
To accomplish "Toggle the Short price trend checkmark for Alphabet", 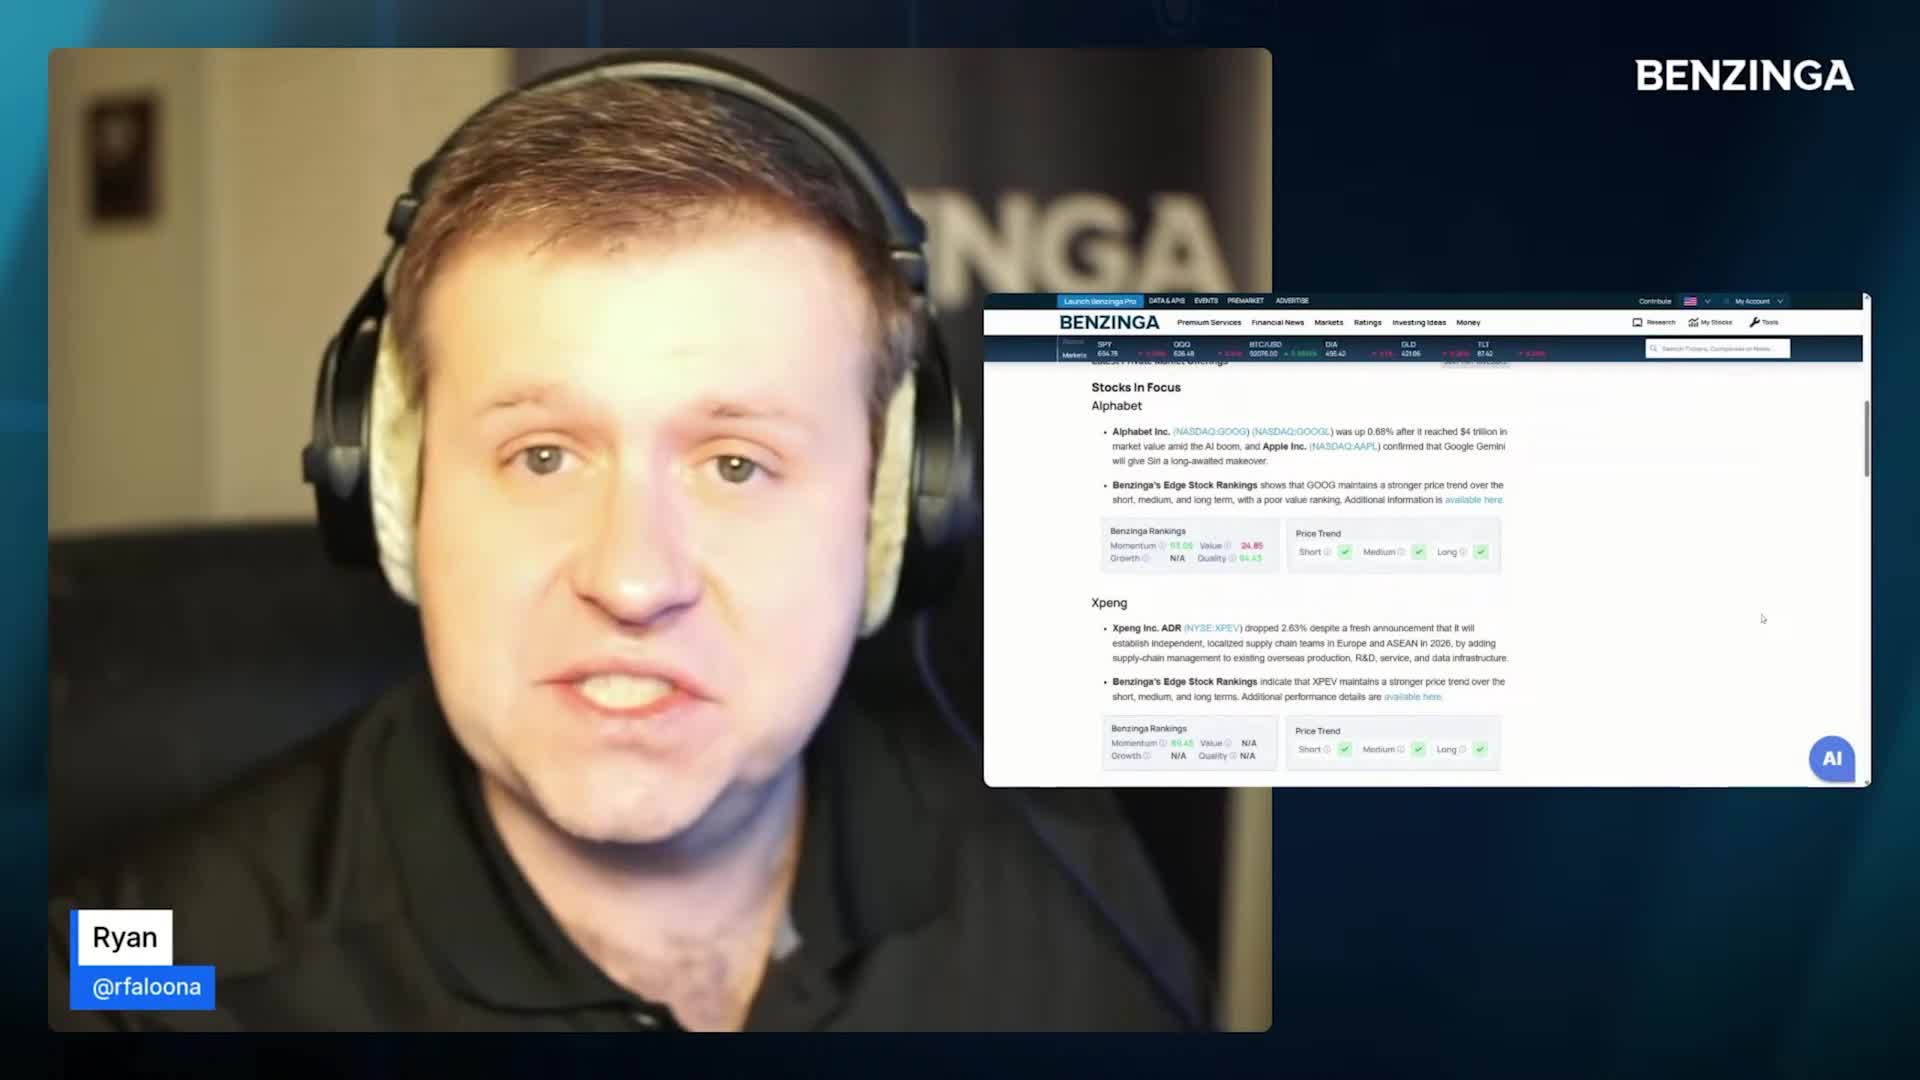I will point(1345,552).
